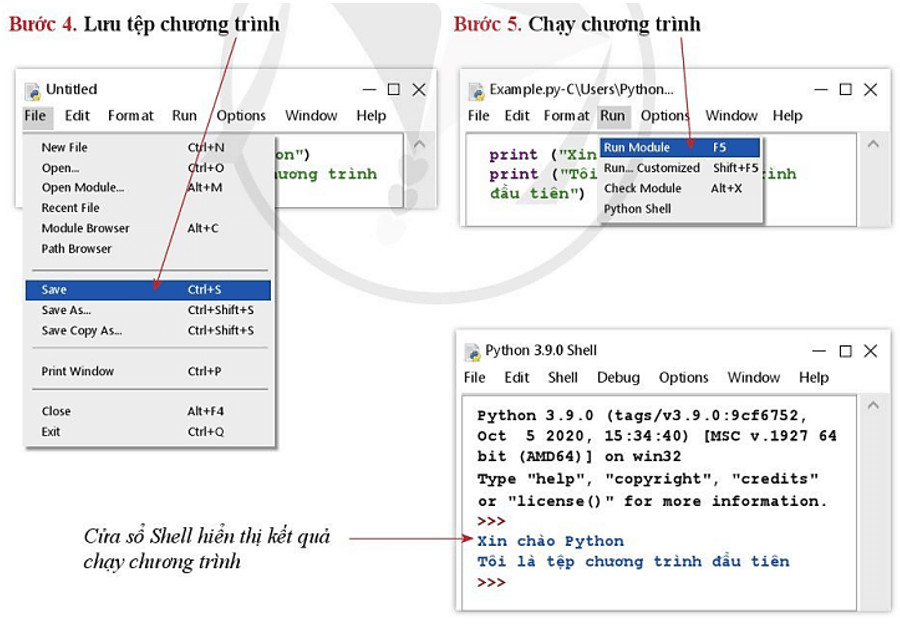Choose Open... from File menu
The image size is (900, 624).
tap(148, 168)
